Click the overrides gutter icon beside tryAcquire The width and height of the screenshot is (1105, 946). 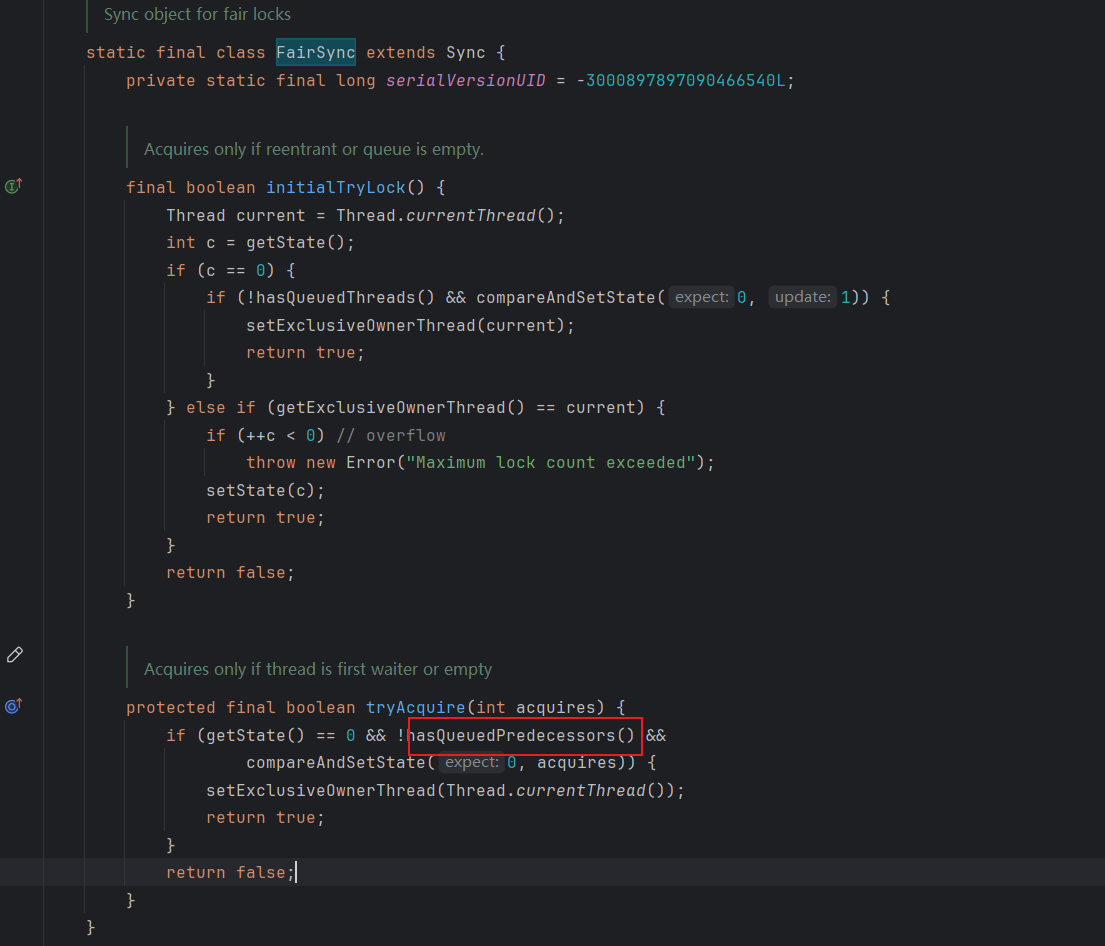[13, 706]
